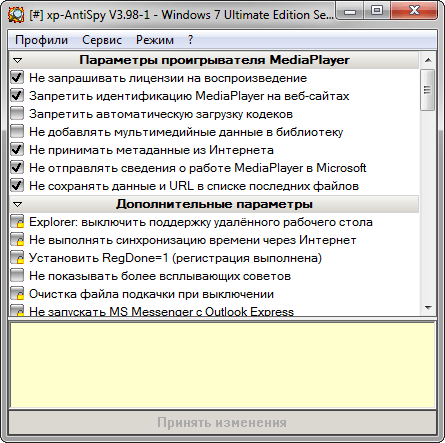Image resolution: width=445 pixels, height=443 pixels.
Task: Uncheck Запретить идентификацию MediaPlayer на веб-сайтах
Action: point(17,95)
